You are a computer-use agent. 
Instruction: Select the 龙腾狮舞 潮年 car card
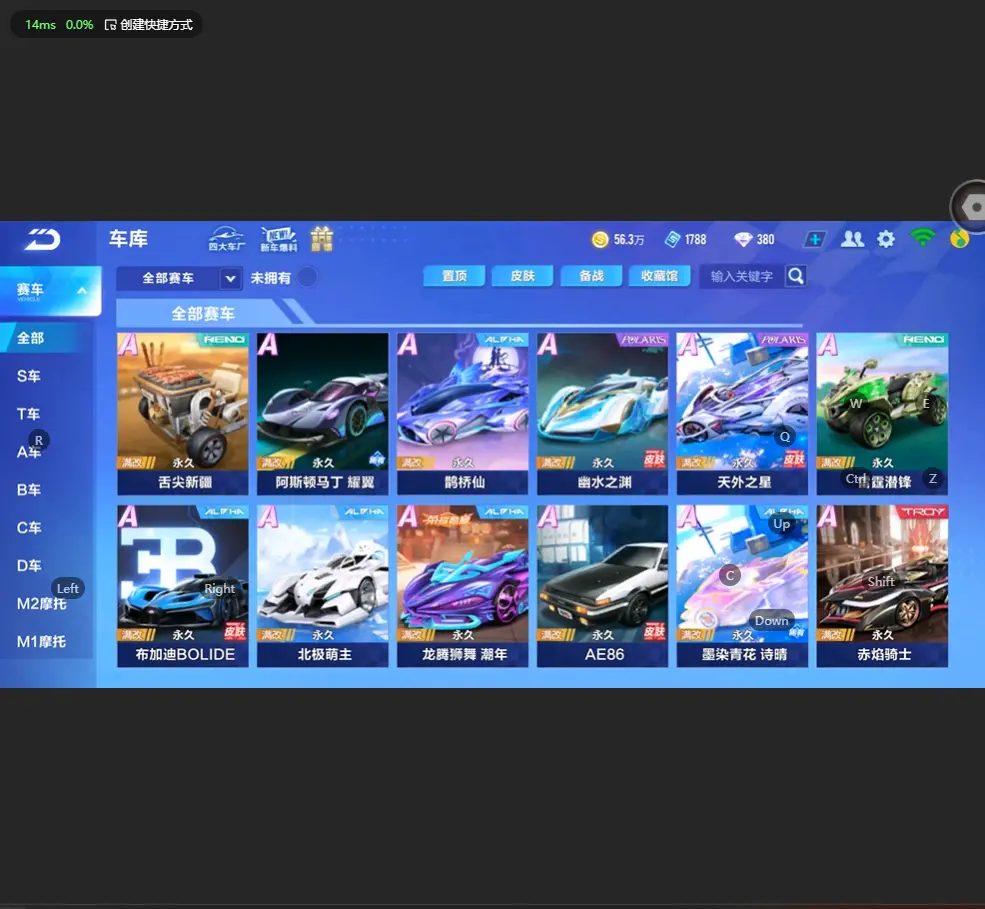[462, 586]
